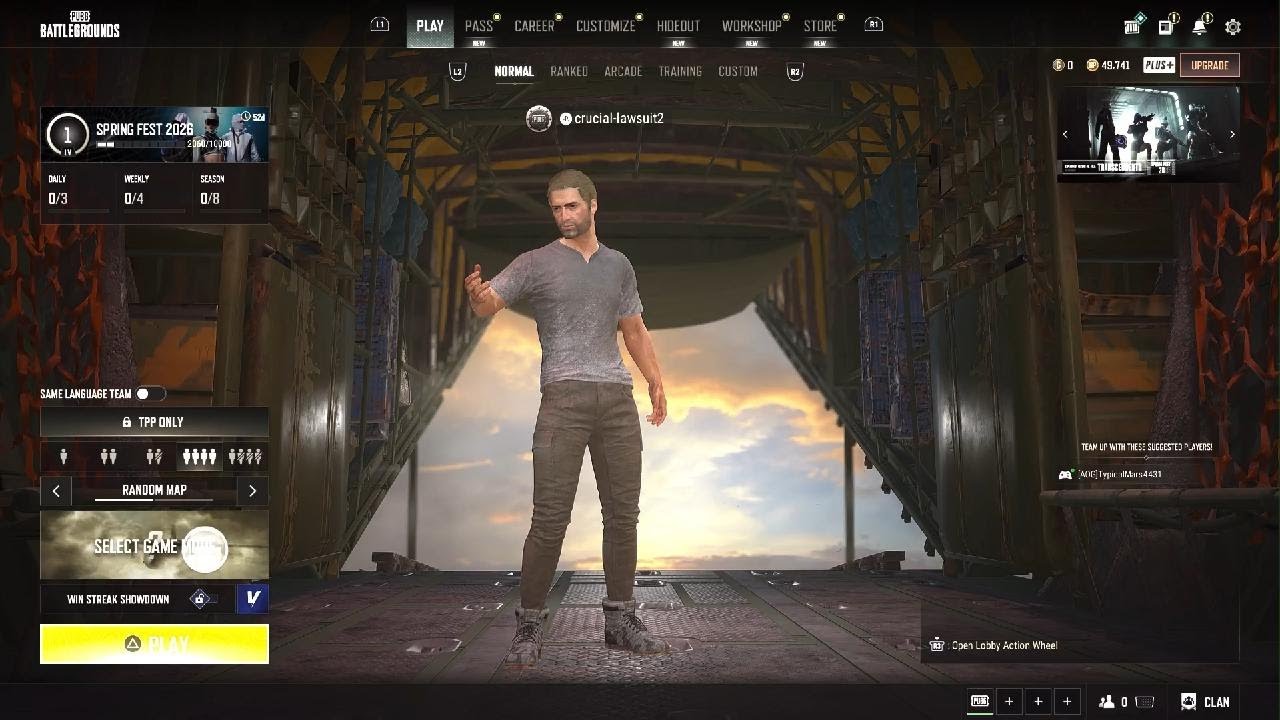The width and height of the screenshot is (1280, 720).
Task: Open the Spring Fest 2026 banner
Action: pyautogui.click(x=154, y=134)
